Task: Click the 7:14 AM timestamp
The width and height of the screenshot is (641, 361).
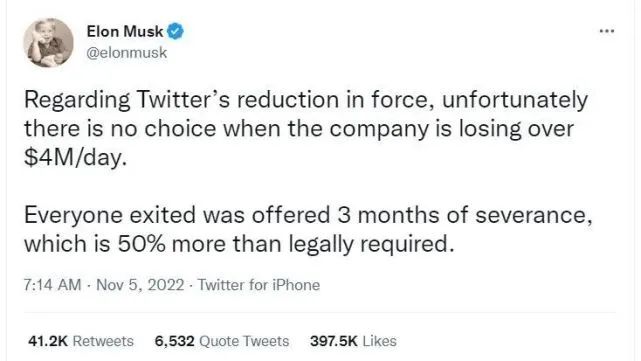Action: [52, 285]
